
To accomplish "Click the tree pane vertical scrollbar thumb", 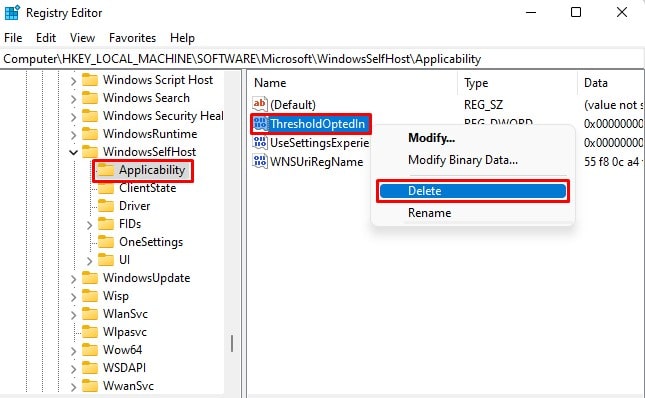I will 232,343.
